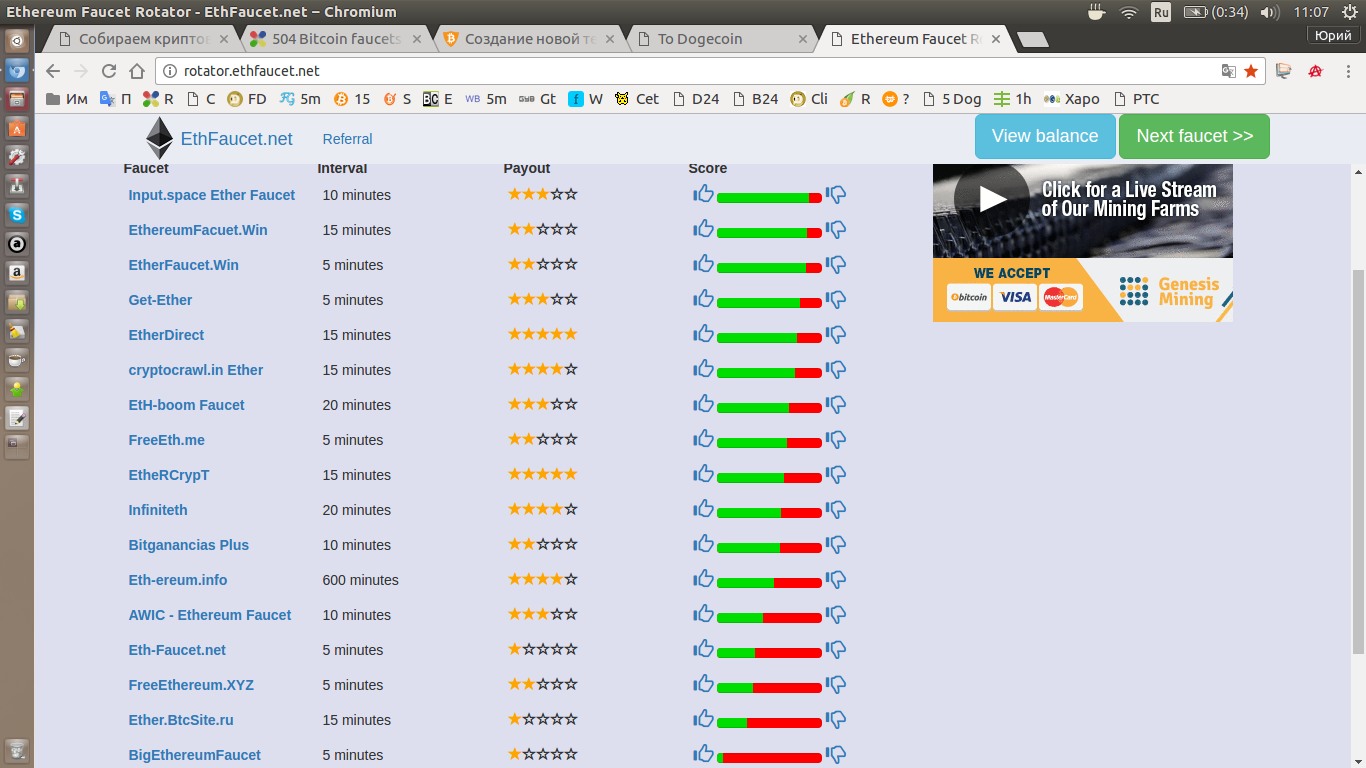The image size is (1366, 768).
Task: Thumbs down Bitganancias Plus
Action: click(836, 545)
